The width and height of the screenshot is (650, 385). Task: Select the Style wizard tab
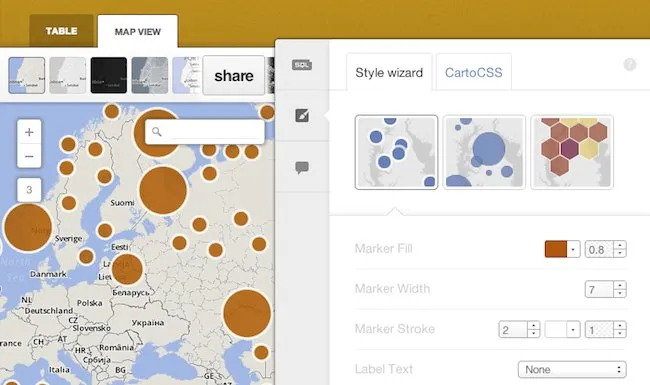coord(389,73)
